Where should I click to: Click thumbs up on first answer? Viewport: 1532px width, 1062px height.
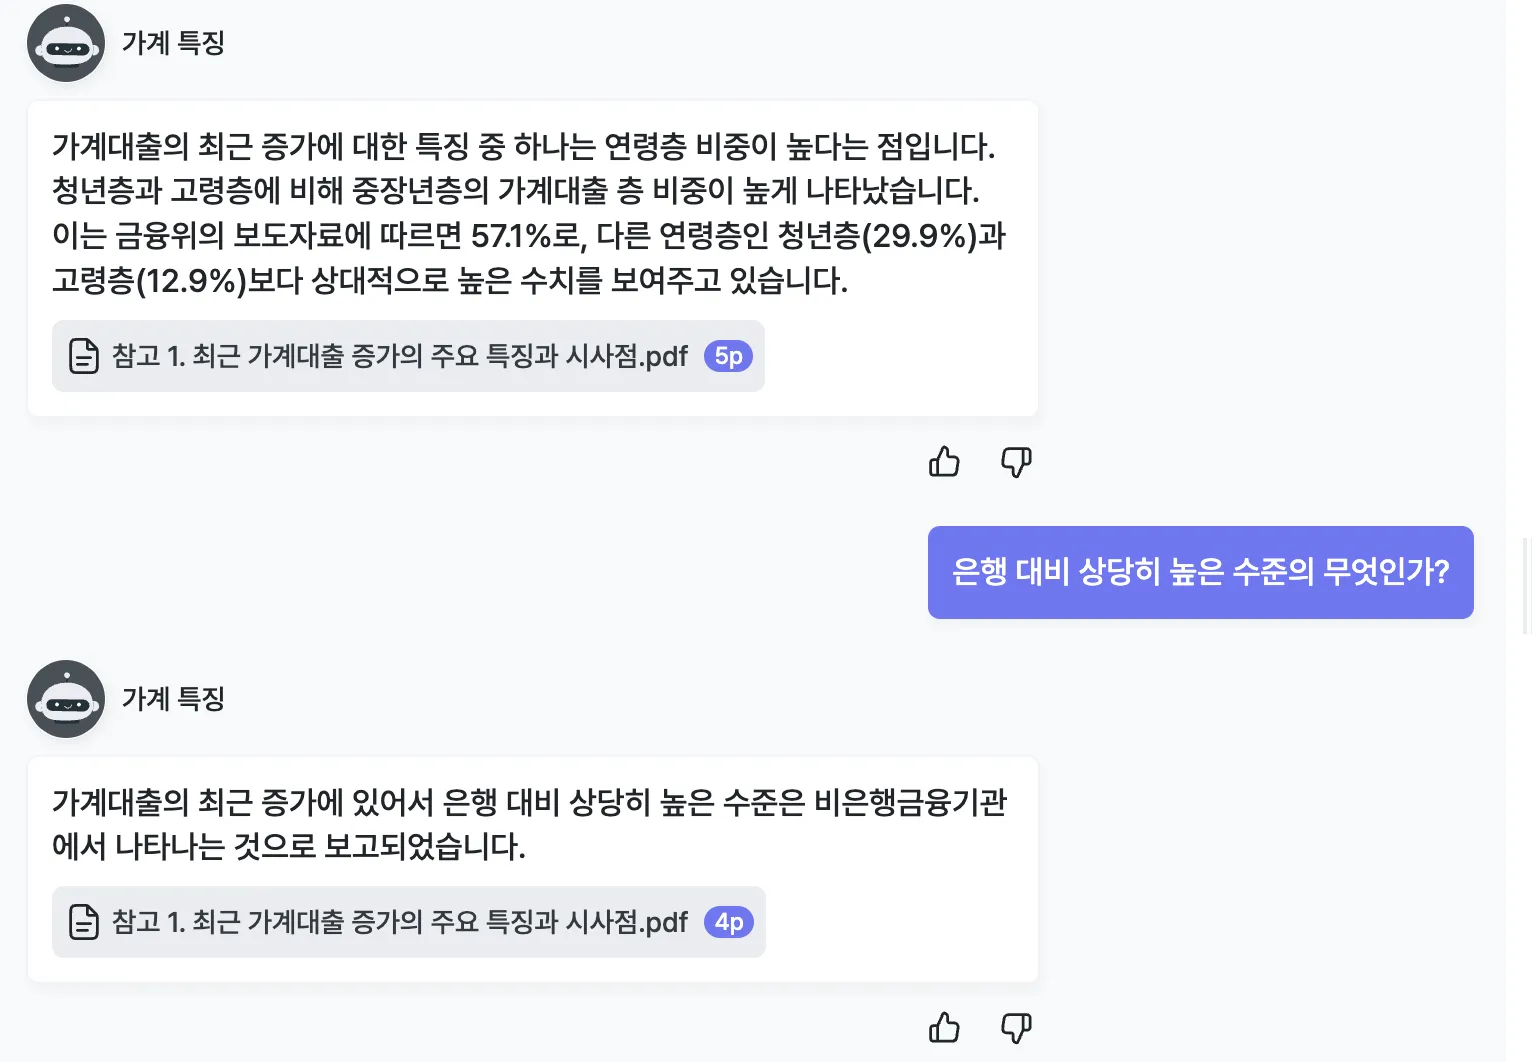tap(944, 461)
